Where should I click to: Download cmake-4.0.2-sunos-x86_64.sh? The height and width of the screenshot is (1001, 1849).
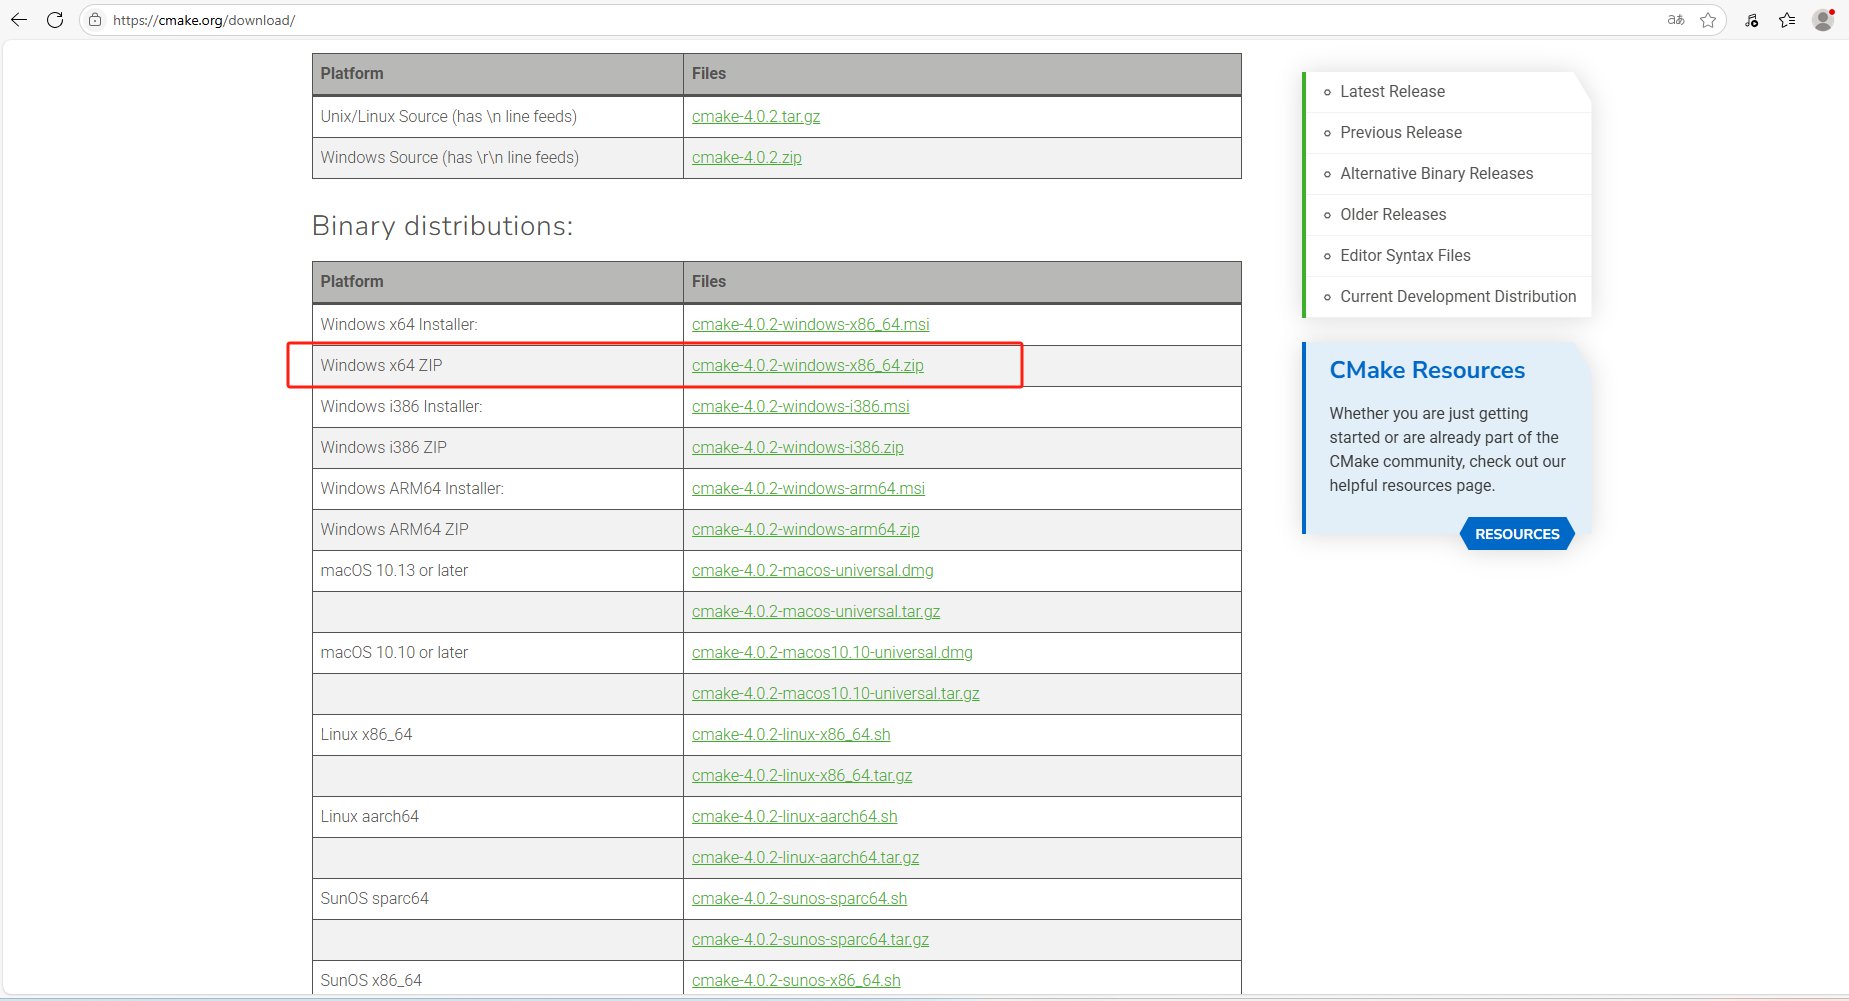[796, 980]
